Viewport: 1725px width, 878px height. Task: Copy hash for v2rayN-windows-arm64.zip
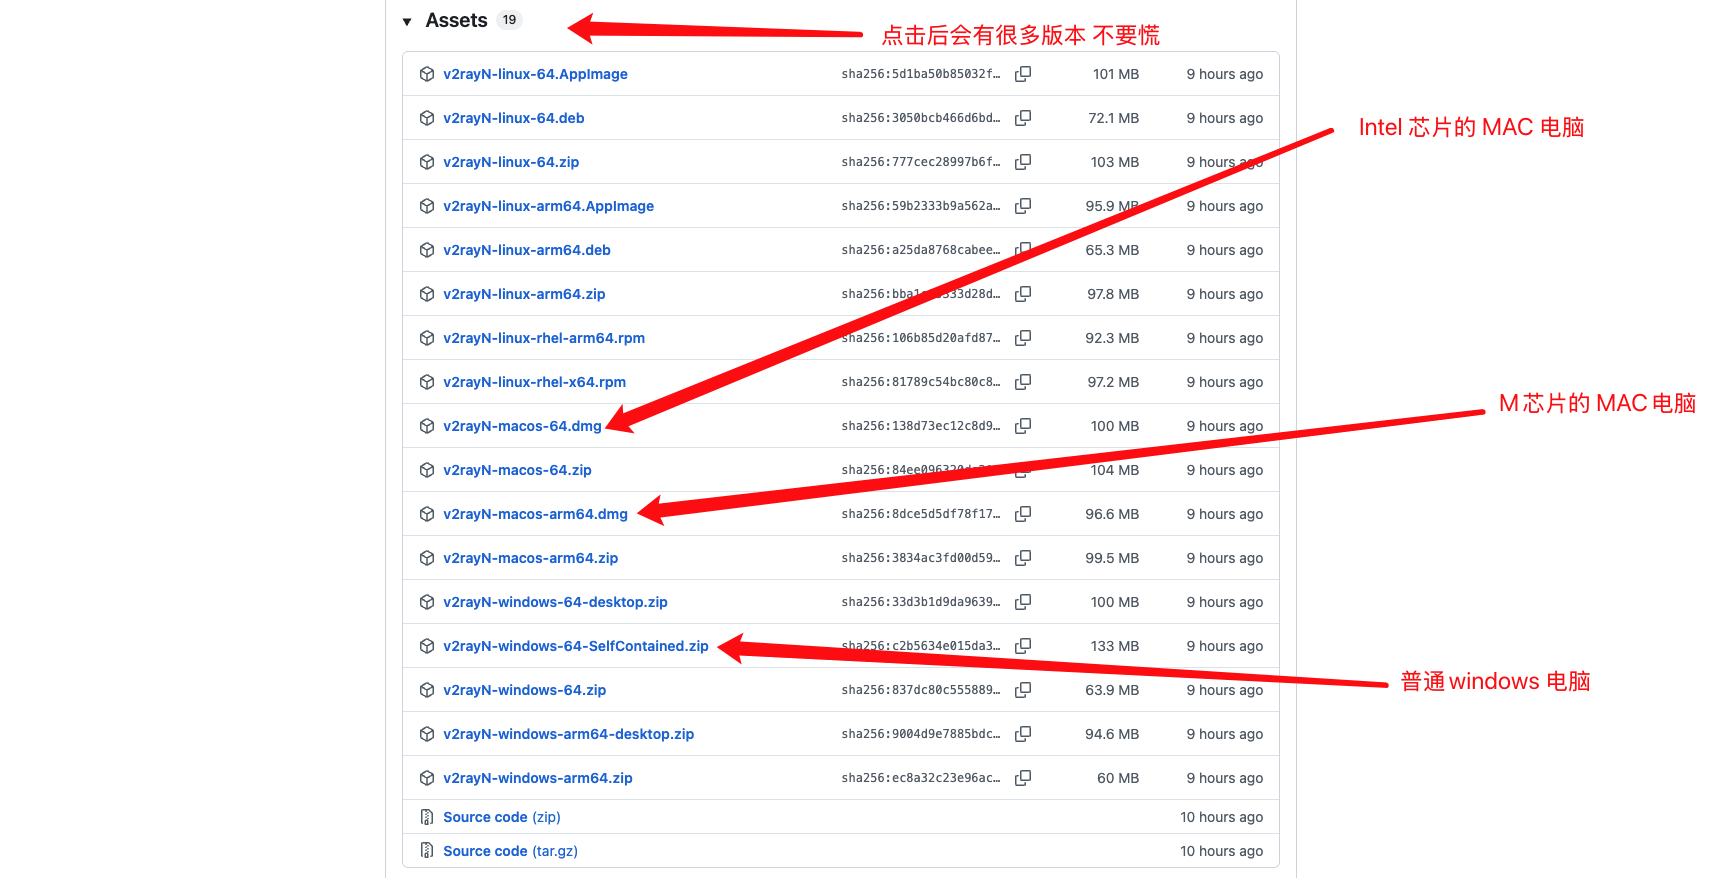coord(1023,778)
